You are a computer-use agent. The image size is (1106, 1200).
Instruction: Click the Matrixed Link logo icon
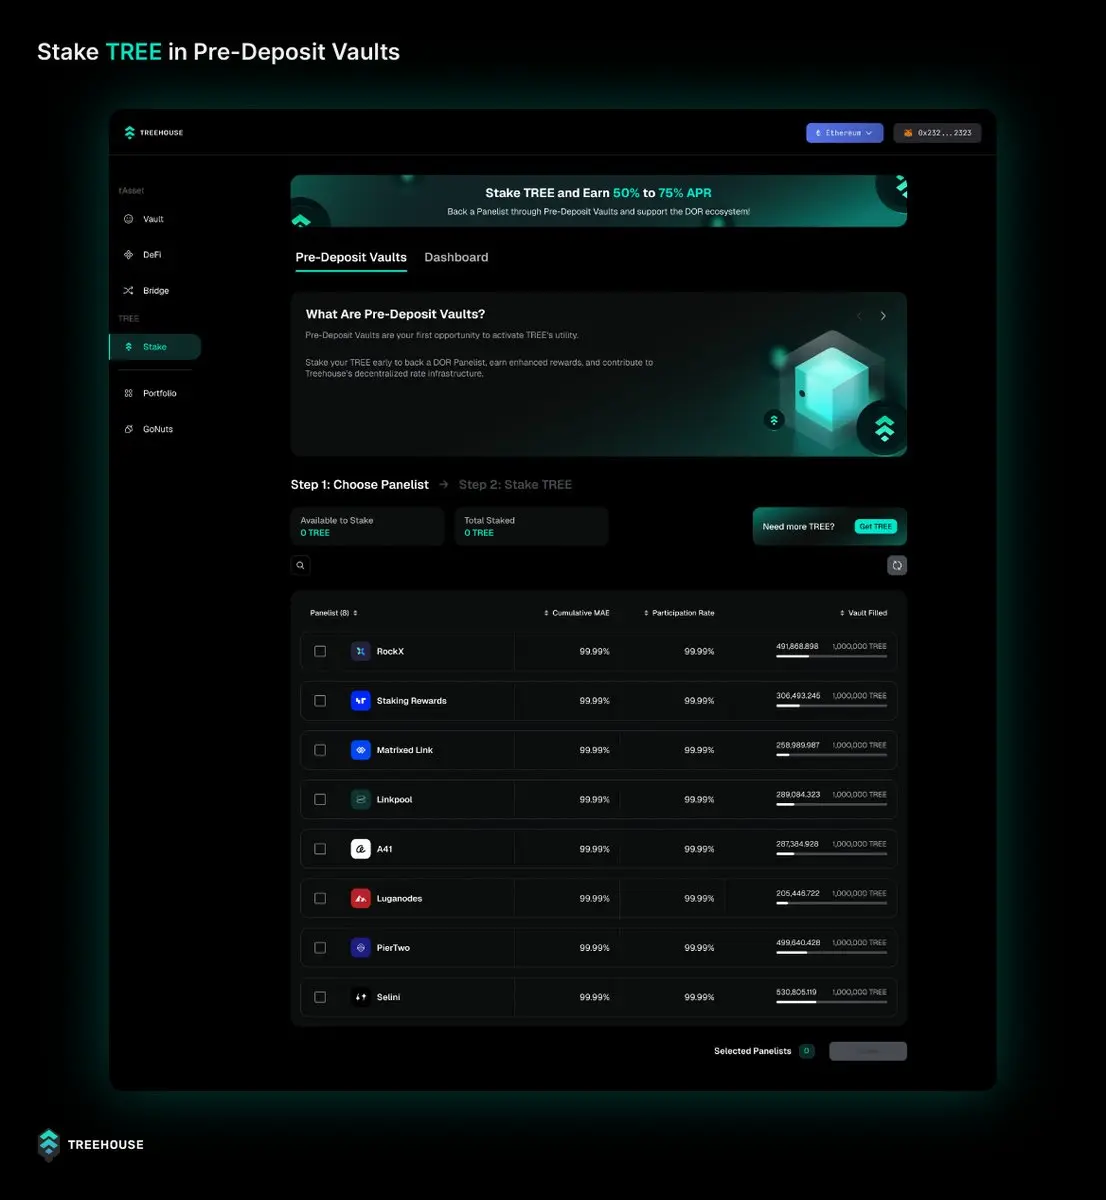(361, 750)
